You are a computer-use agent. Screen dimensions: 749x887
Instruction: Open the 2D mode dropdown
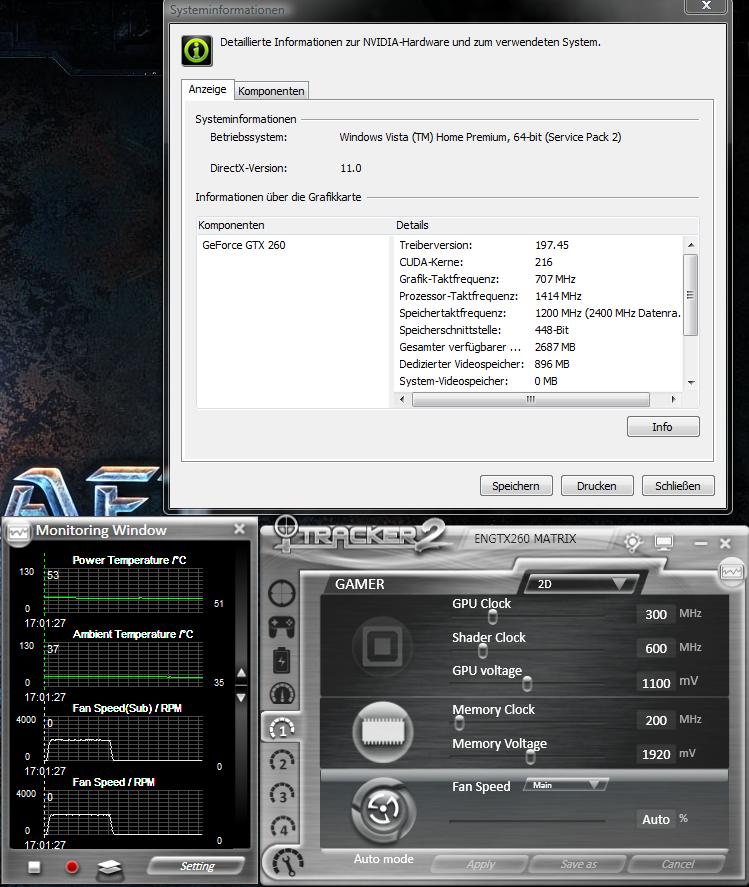(x=582, y=584)
